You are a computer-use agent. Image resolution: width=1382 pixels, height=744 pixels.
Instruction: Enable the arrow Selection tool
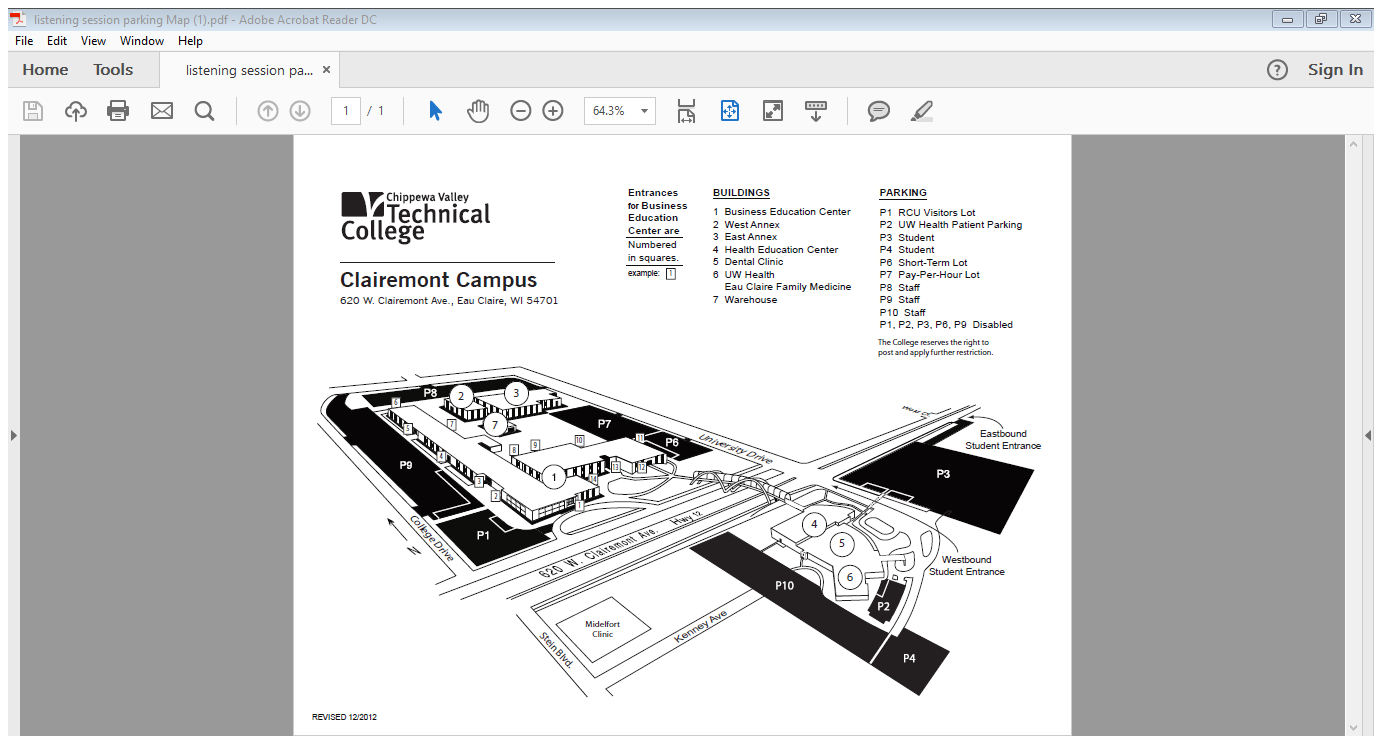(435, 111)
